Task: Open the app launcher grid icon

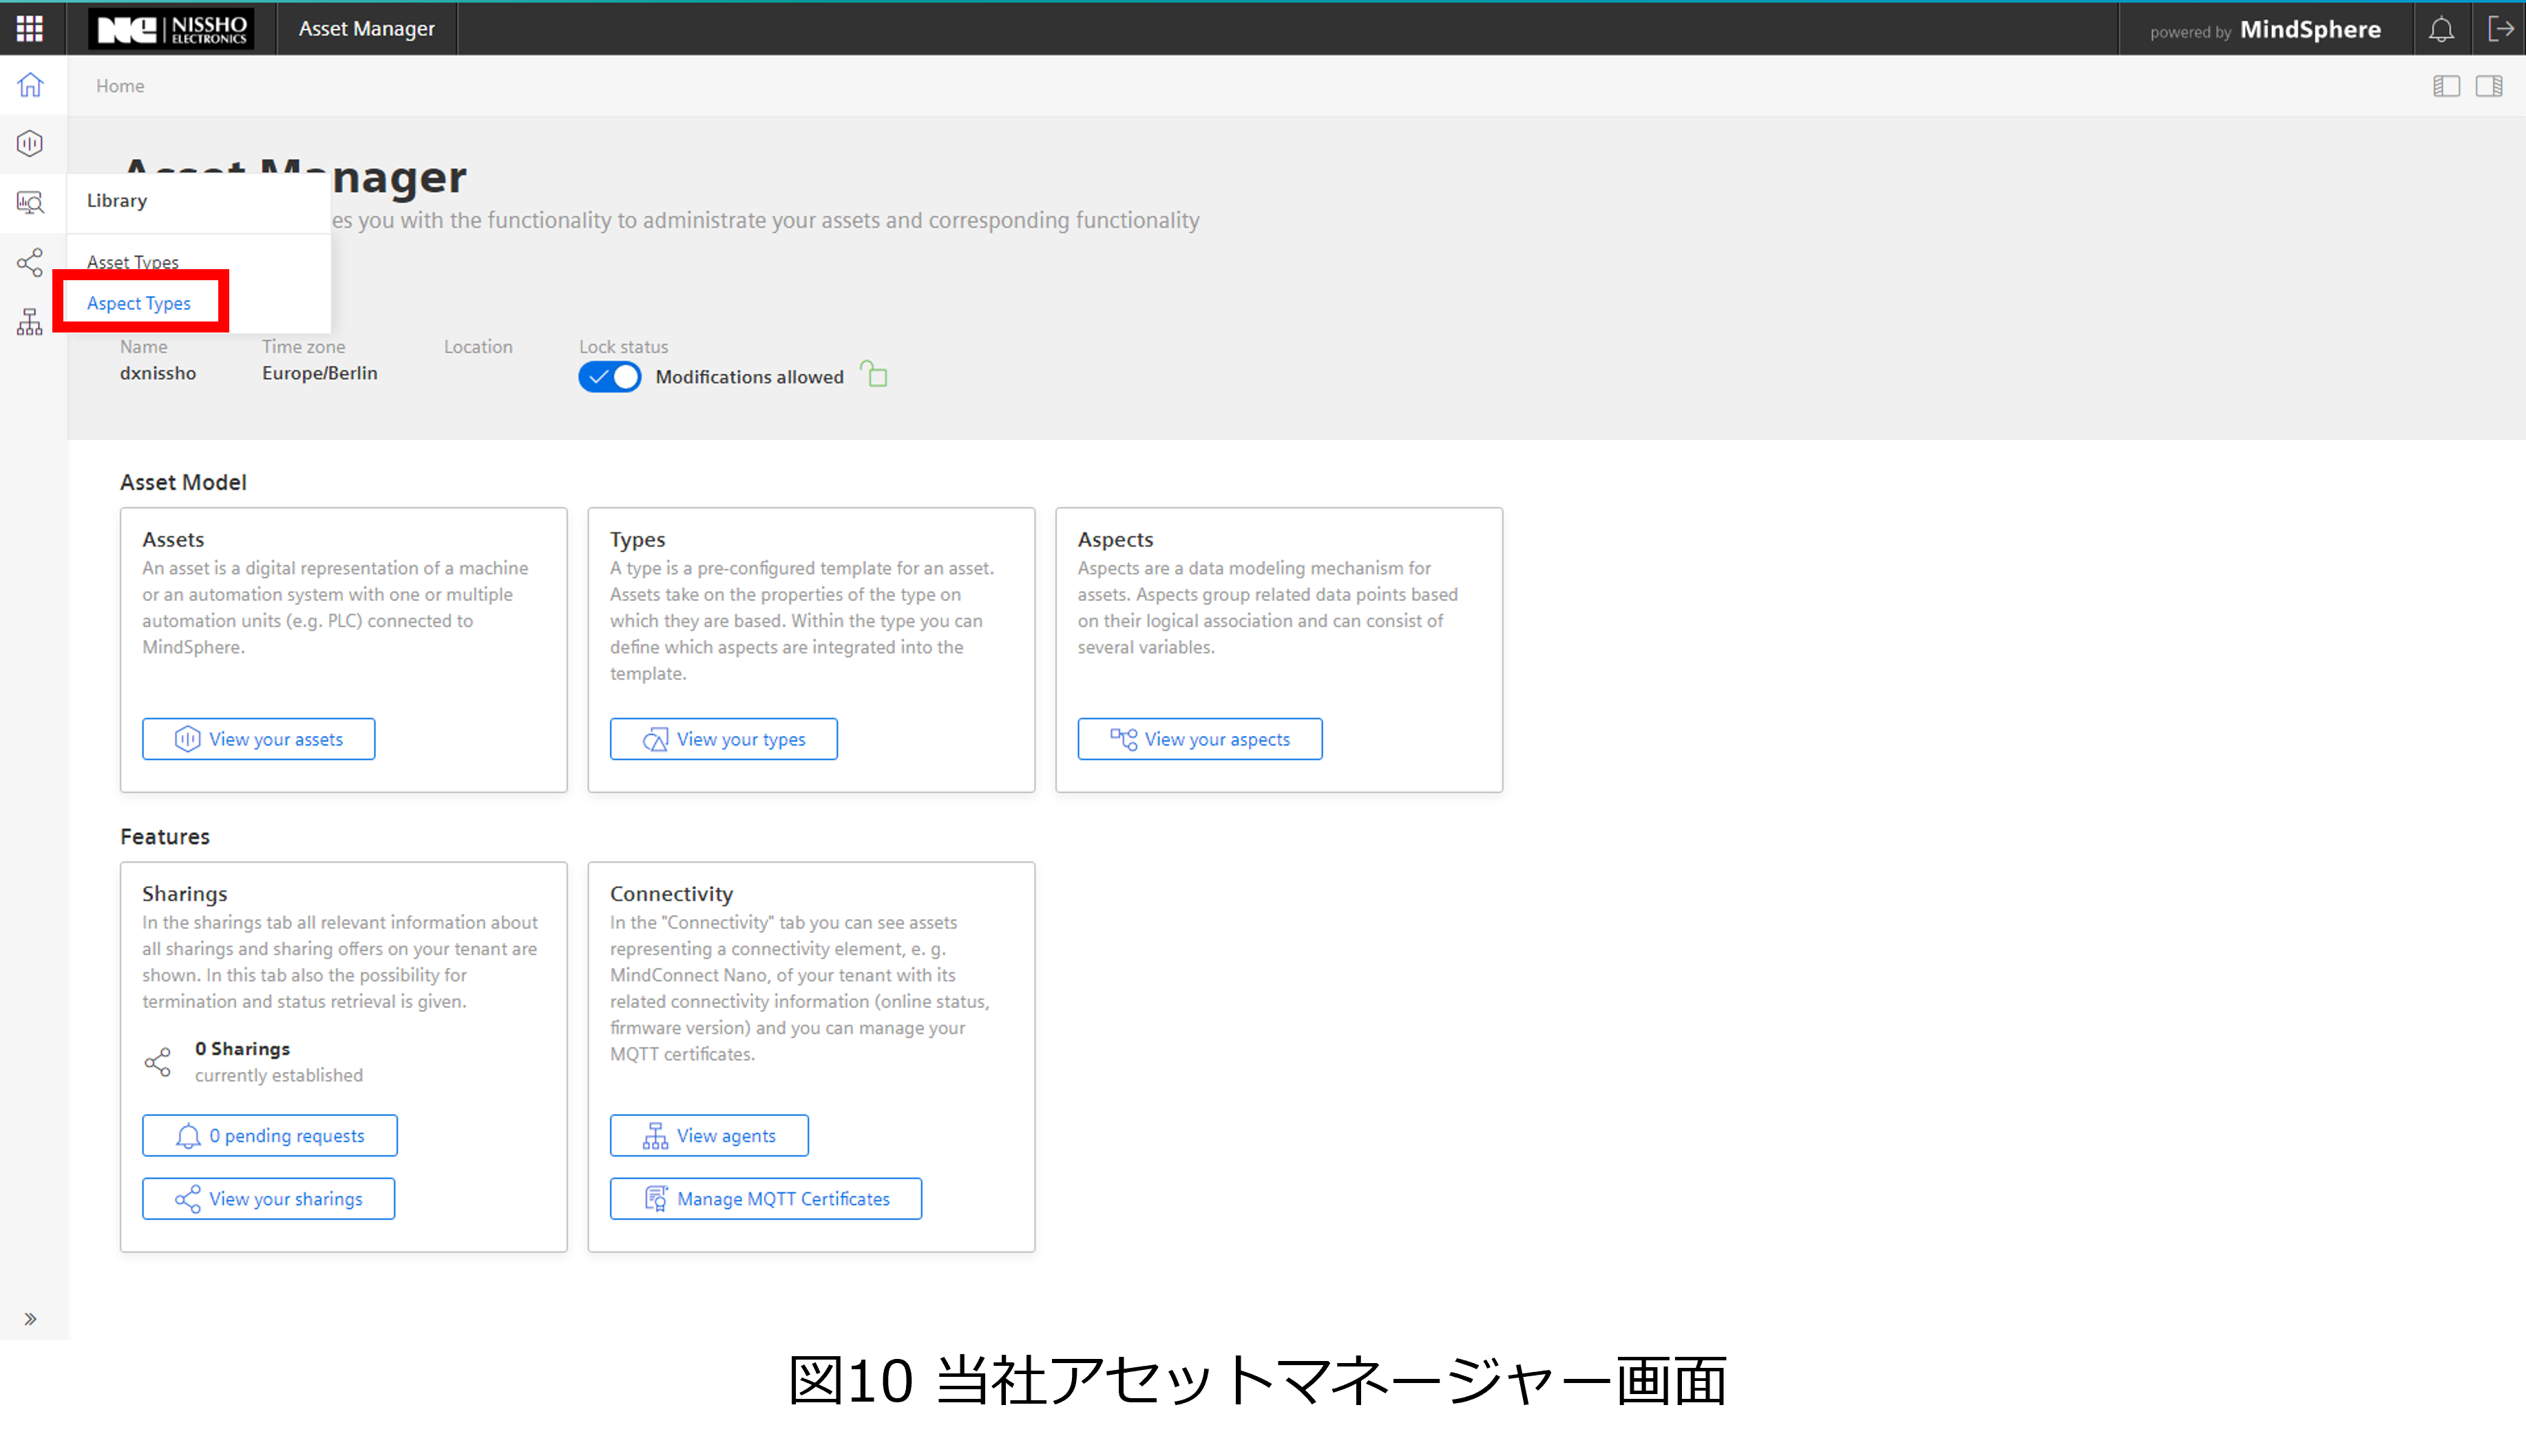Action: [x=30, y=28]
